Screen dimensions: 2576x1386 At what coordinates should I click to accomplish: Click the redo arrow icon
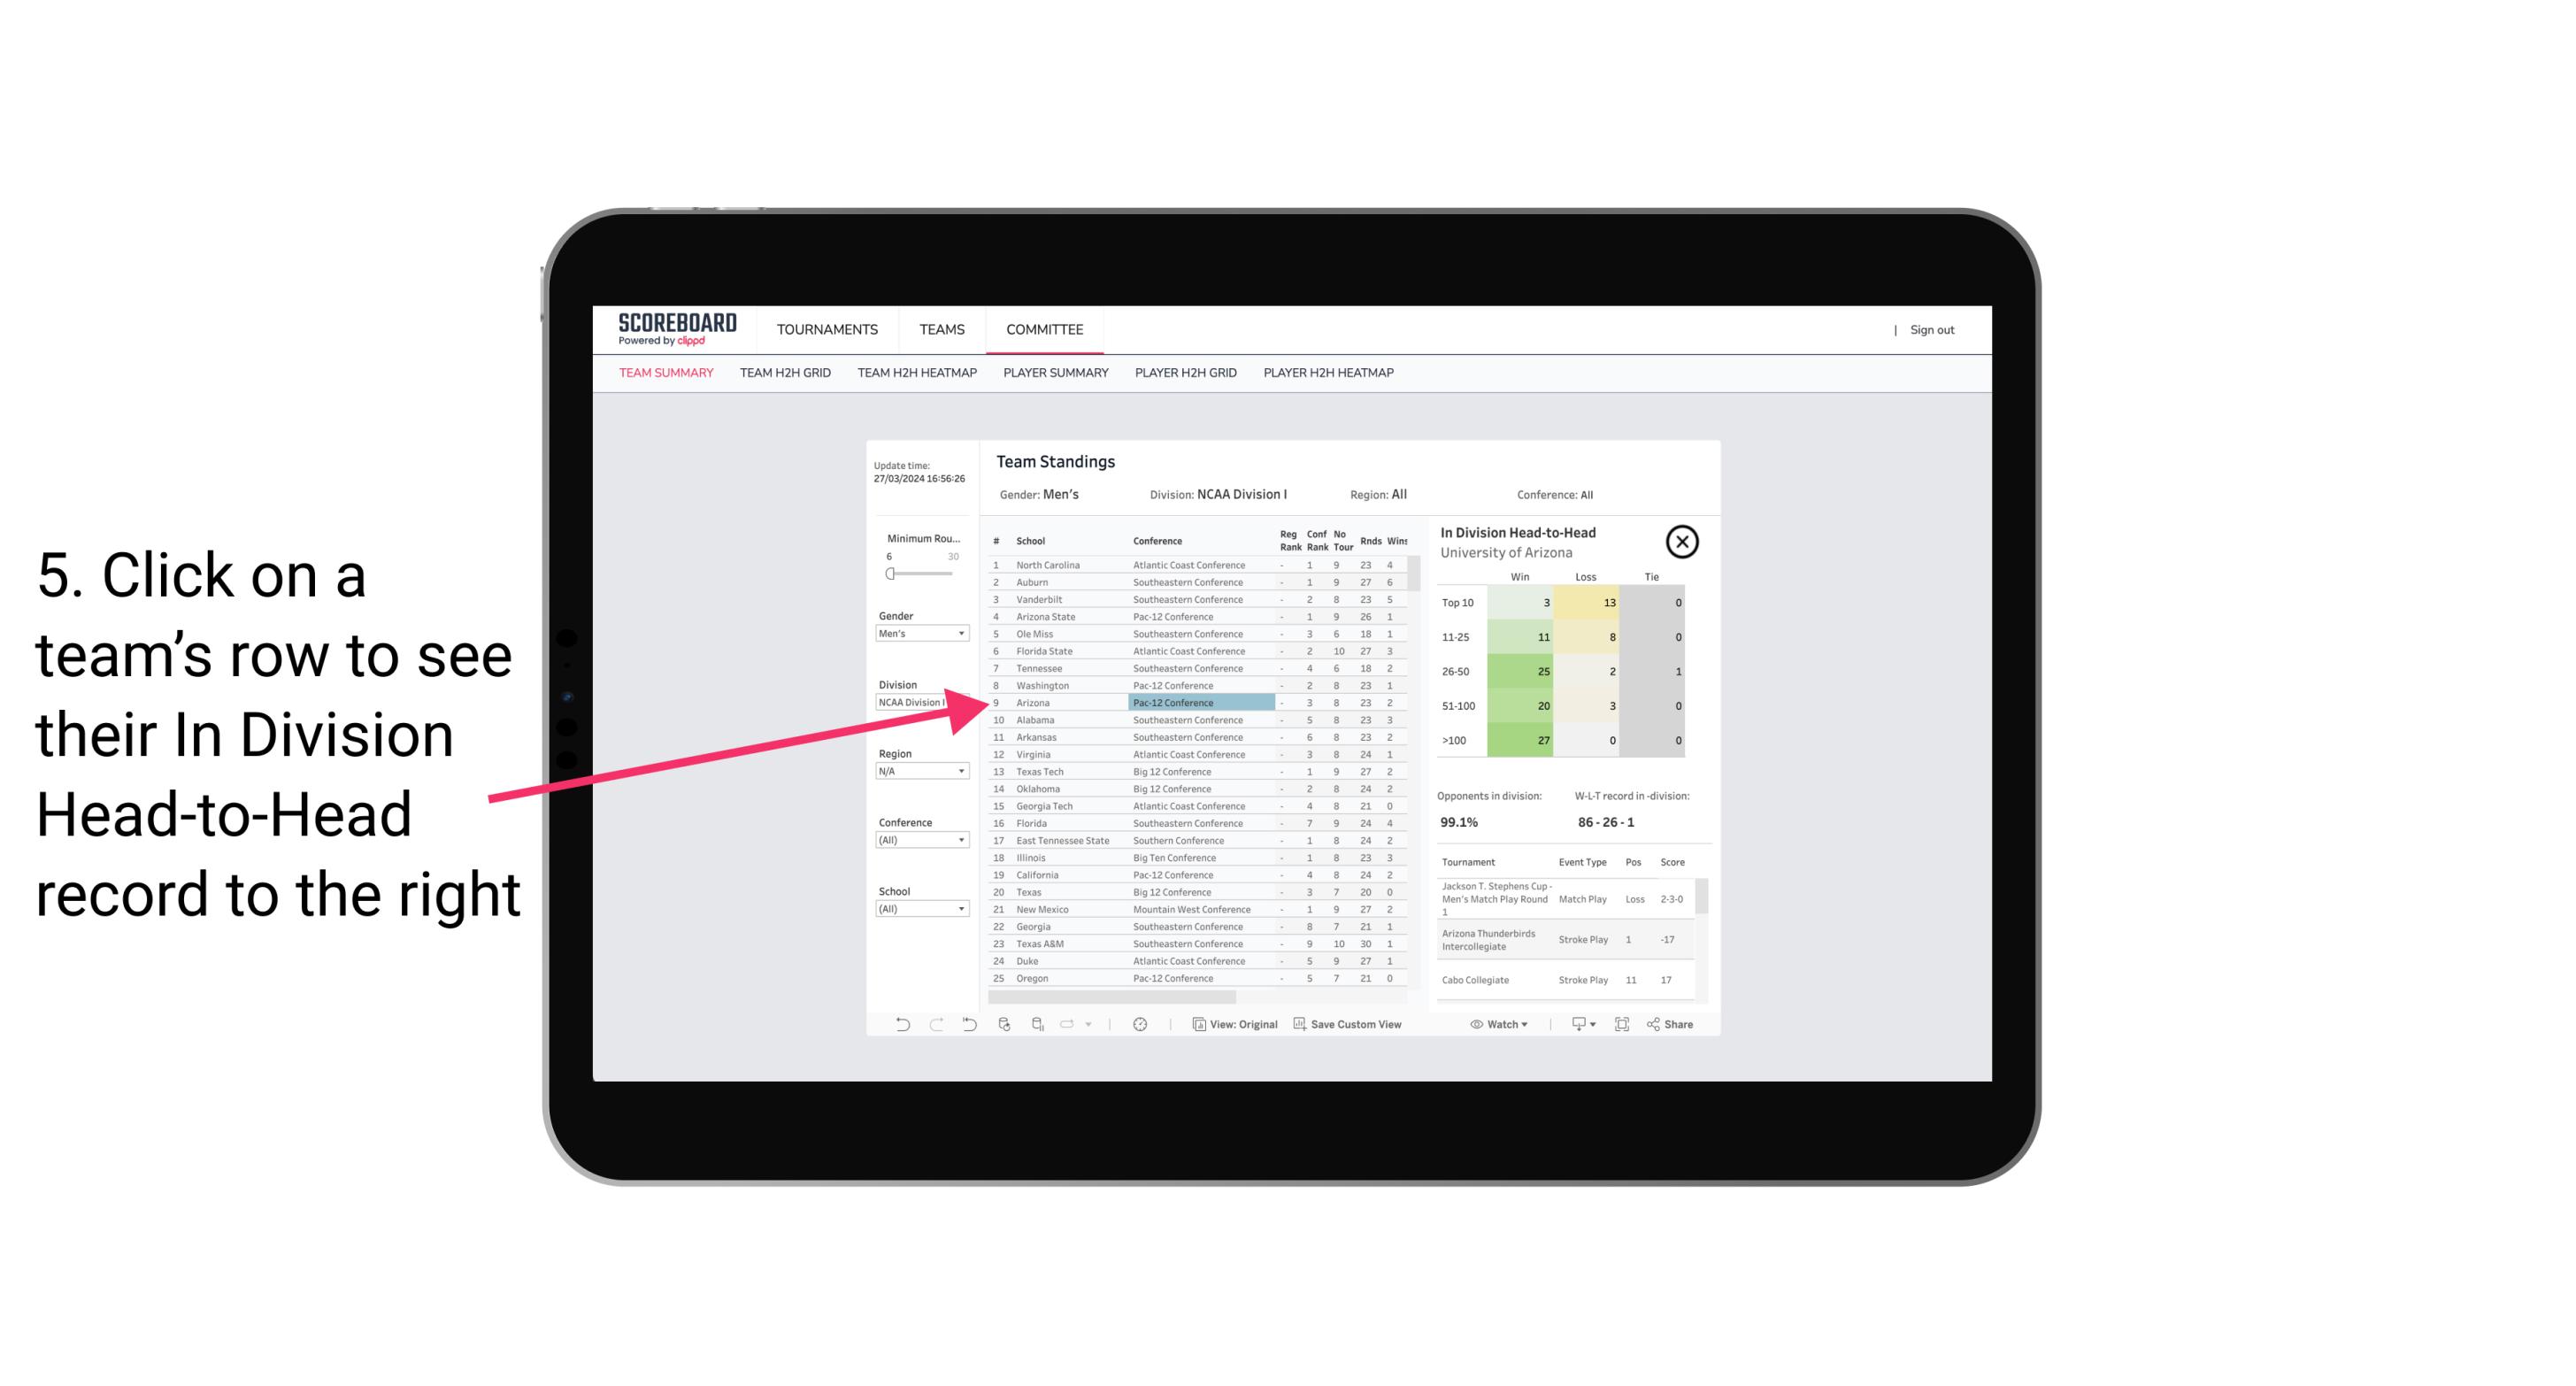(934, 1024)
